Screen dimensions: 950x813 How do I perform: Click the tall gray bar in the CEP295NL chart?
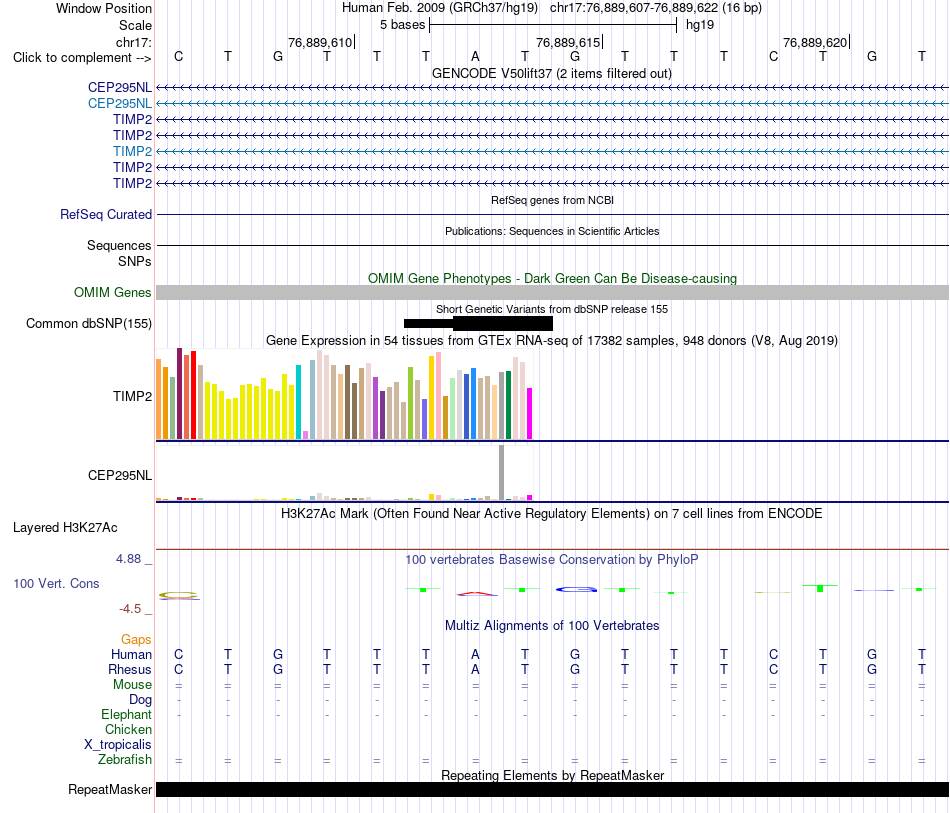click(502, 472)
